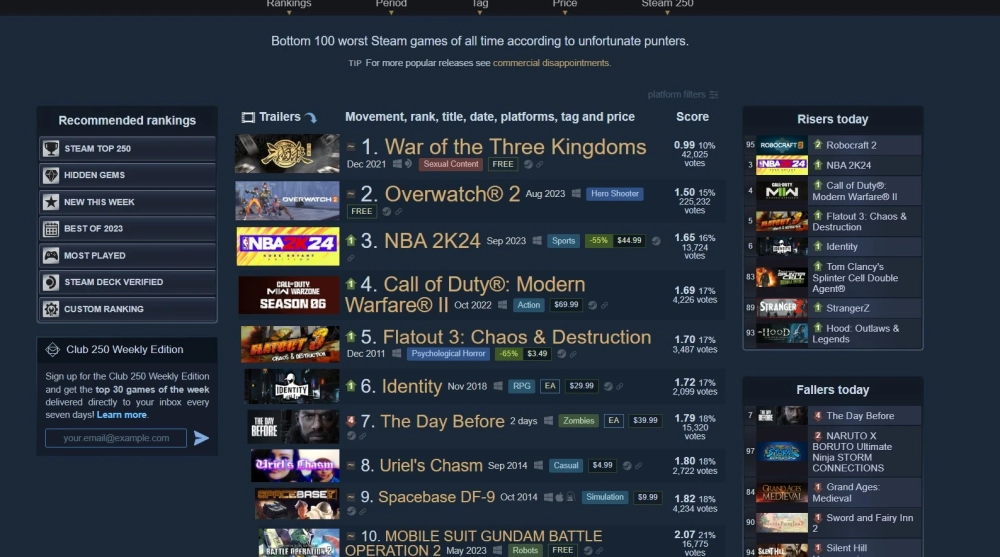
Task: Click the Learn more newsletter link
Action: click(x=121, y=415)
